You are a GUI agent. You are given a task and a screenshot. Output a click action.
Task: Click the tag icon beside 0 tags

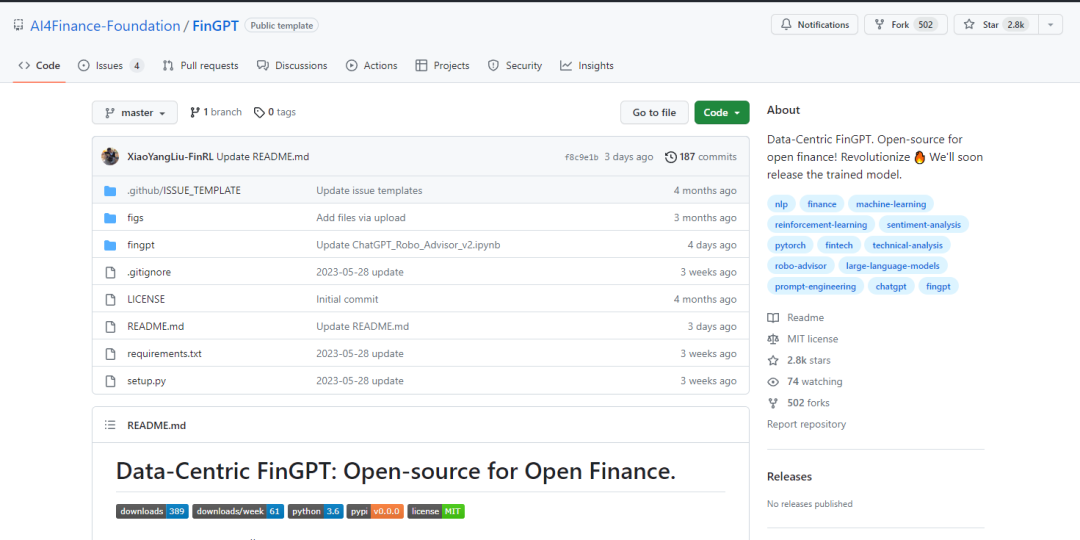pos(259,112)
